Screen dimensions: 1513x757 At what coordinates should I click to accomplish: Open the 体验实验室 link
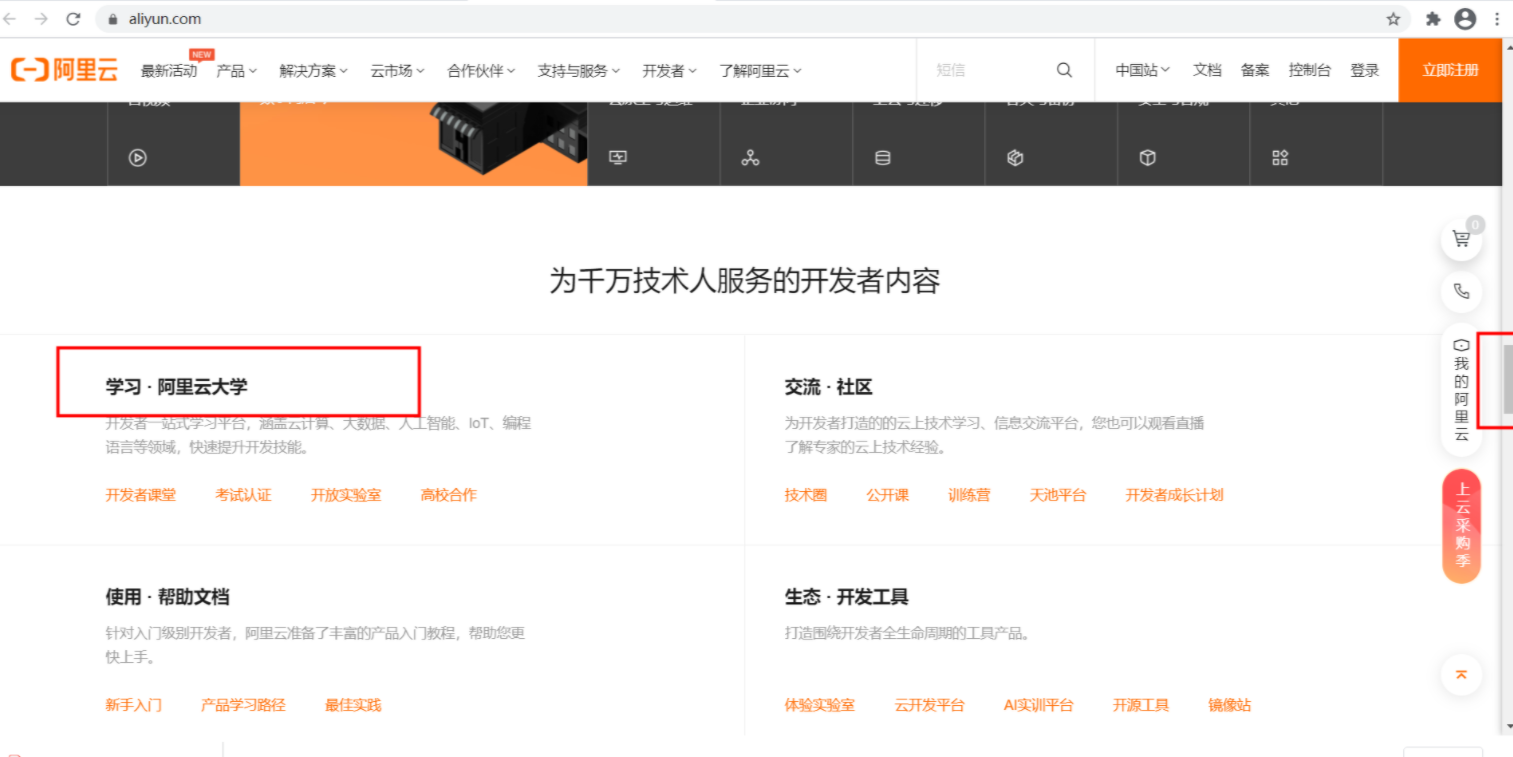tap(820, 705)
